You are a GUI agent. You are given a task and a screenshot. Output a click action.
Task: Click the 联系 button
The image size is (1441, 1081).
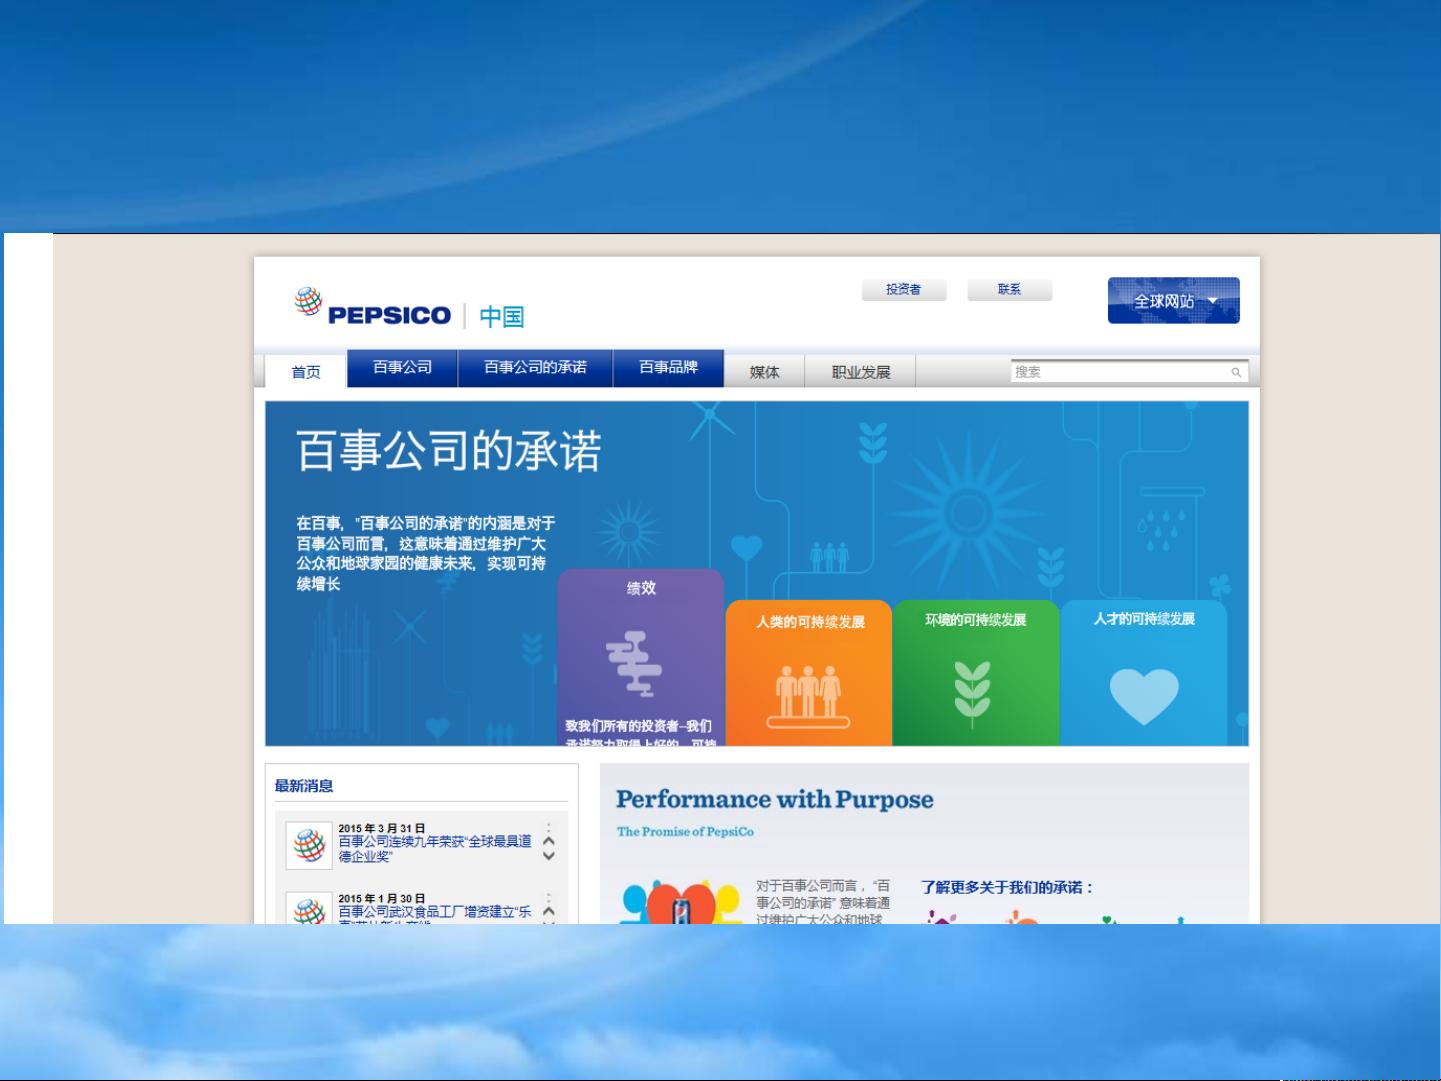click(1009, 290)
